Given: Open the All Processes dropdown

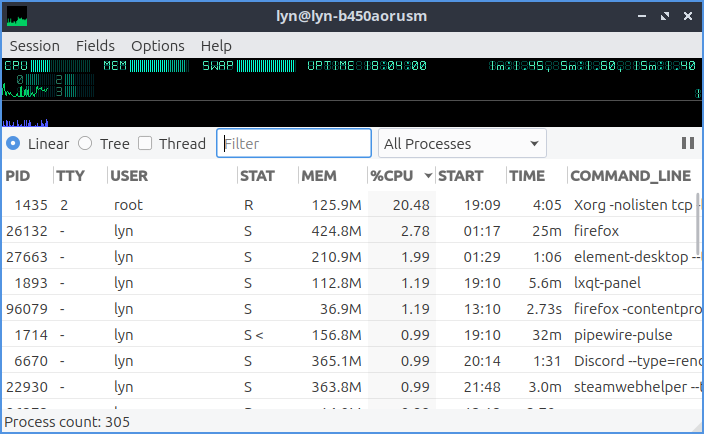Looking at the screenshot, I should point(463,144).
